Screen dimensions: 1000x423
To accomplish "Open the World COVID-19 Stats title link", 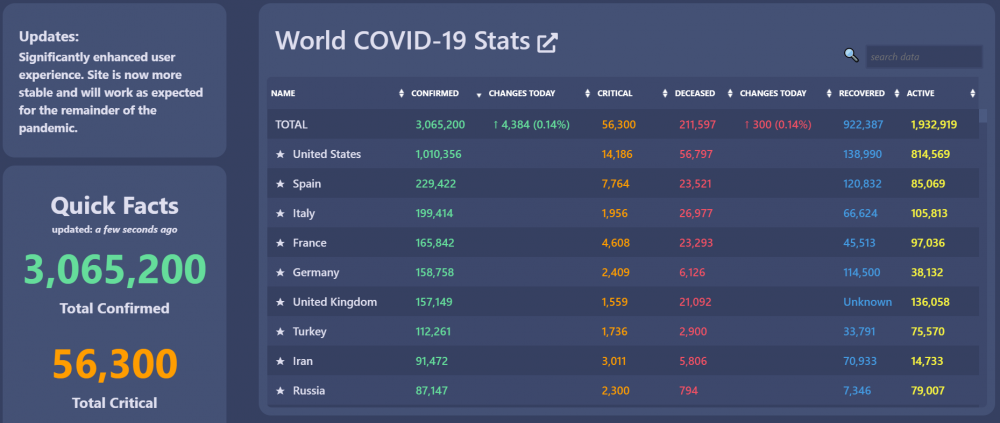I will pos(402,41).
